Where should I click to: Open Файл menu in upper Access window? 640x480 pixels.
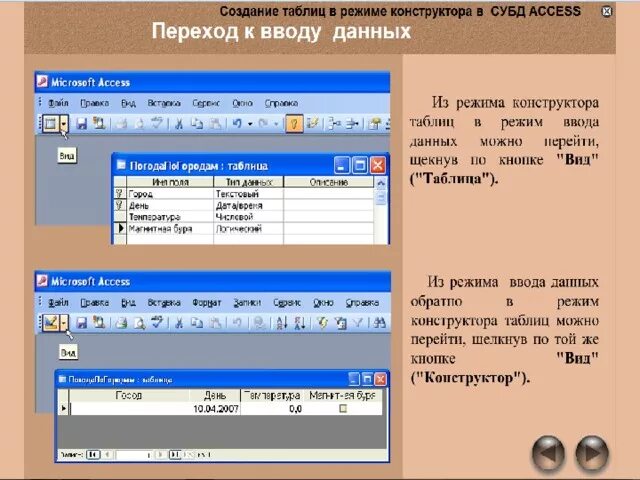click(x=58, y=103)
